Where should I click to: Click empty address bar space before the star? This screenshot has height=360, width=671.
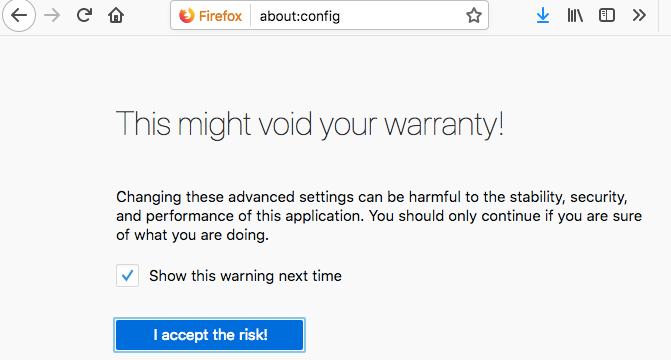(x=402, y=16)
